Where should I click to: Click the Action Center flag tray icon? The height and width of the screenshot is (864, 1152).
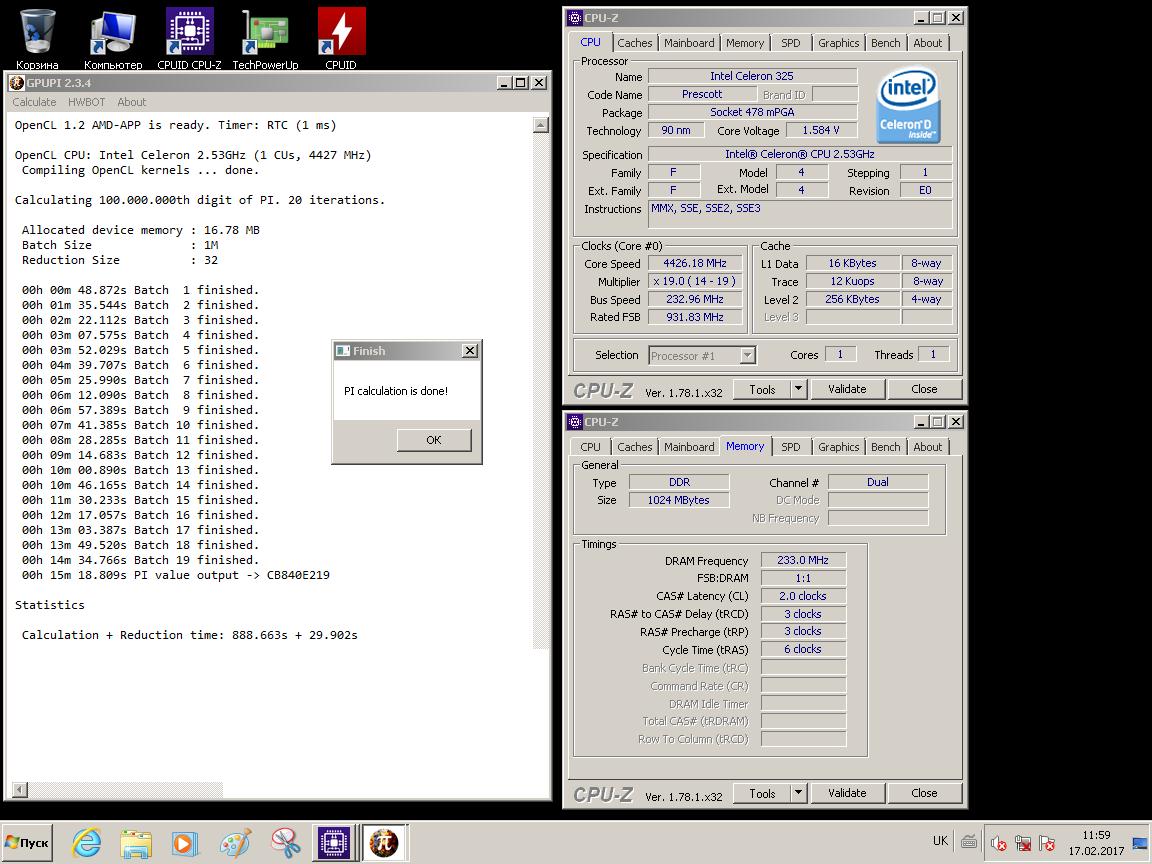point(1047,843)
